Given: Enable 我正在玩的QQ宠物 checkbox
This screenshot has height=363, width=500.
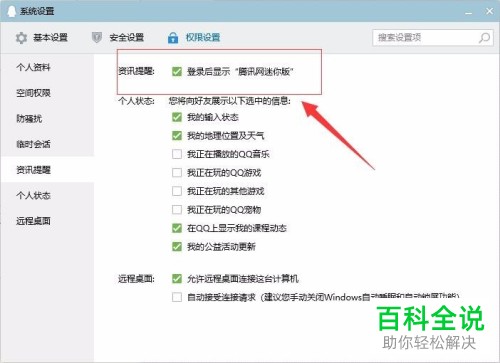Looking at the screenshot, I should [177, 210].
